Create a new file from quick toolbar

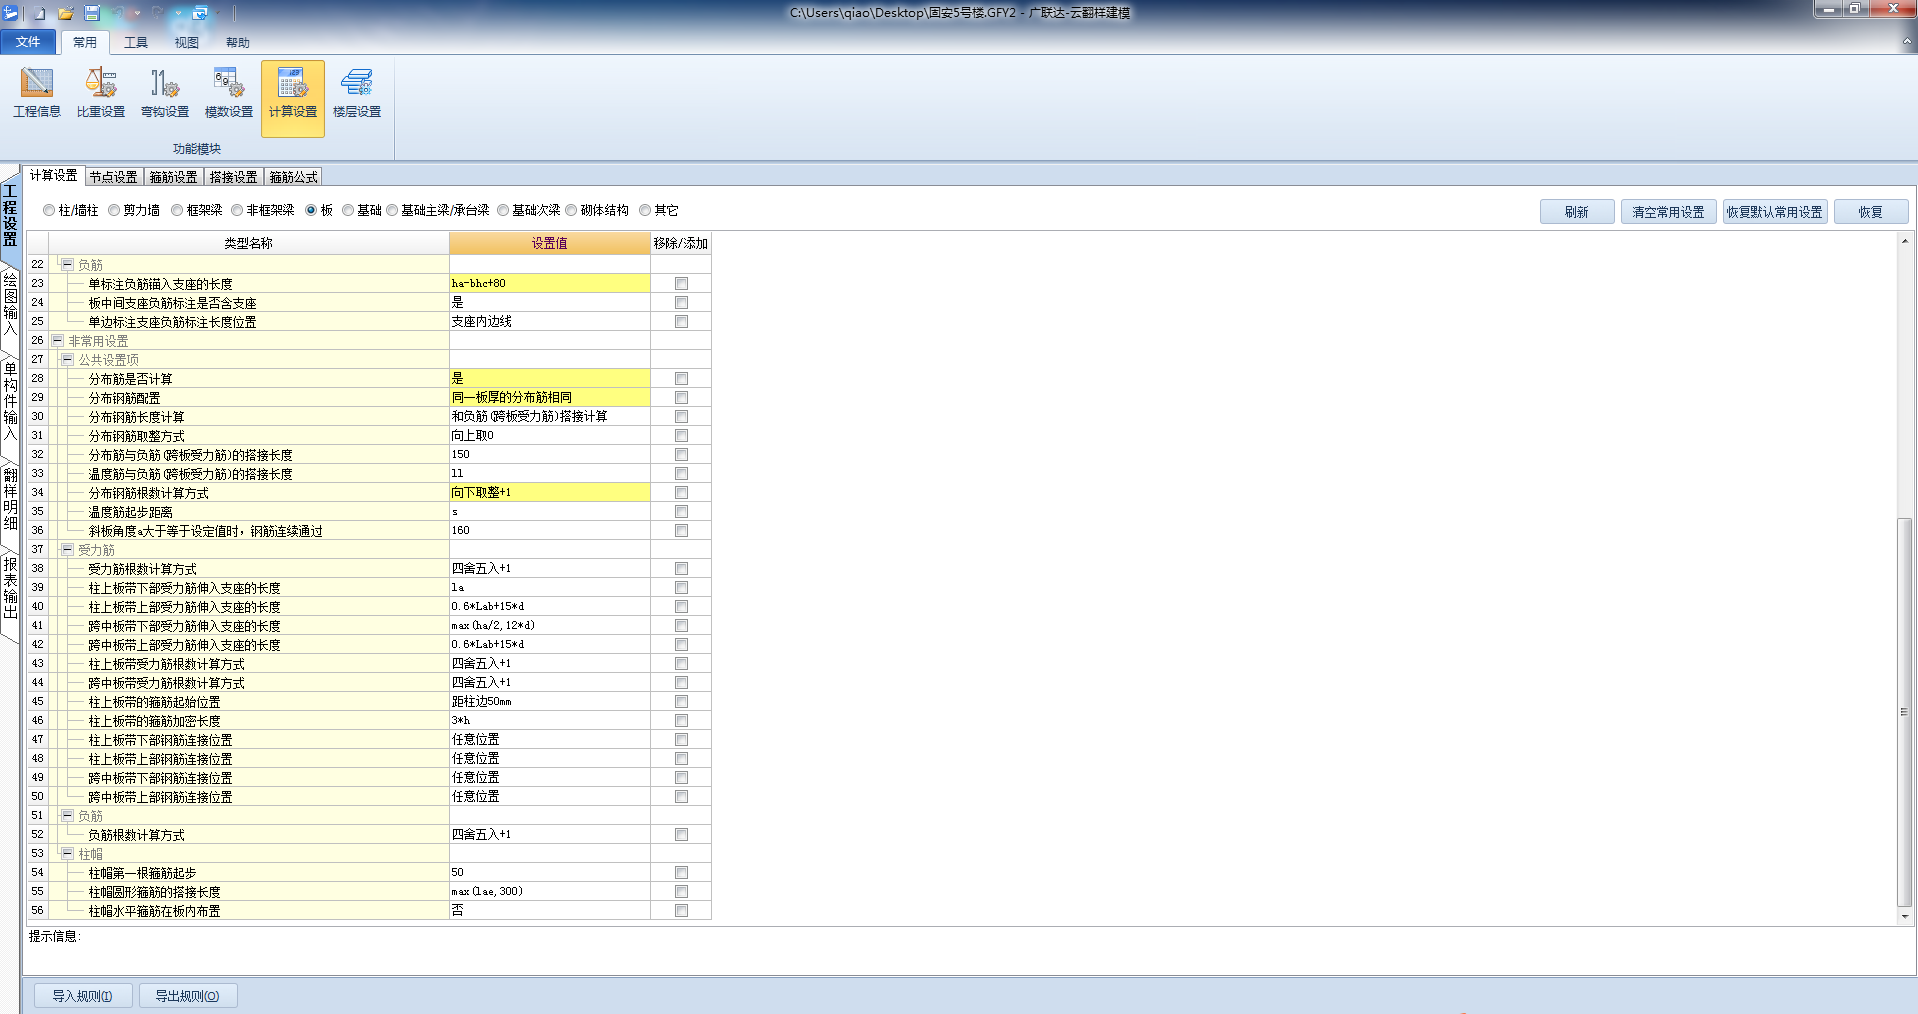coord(40,14)
